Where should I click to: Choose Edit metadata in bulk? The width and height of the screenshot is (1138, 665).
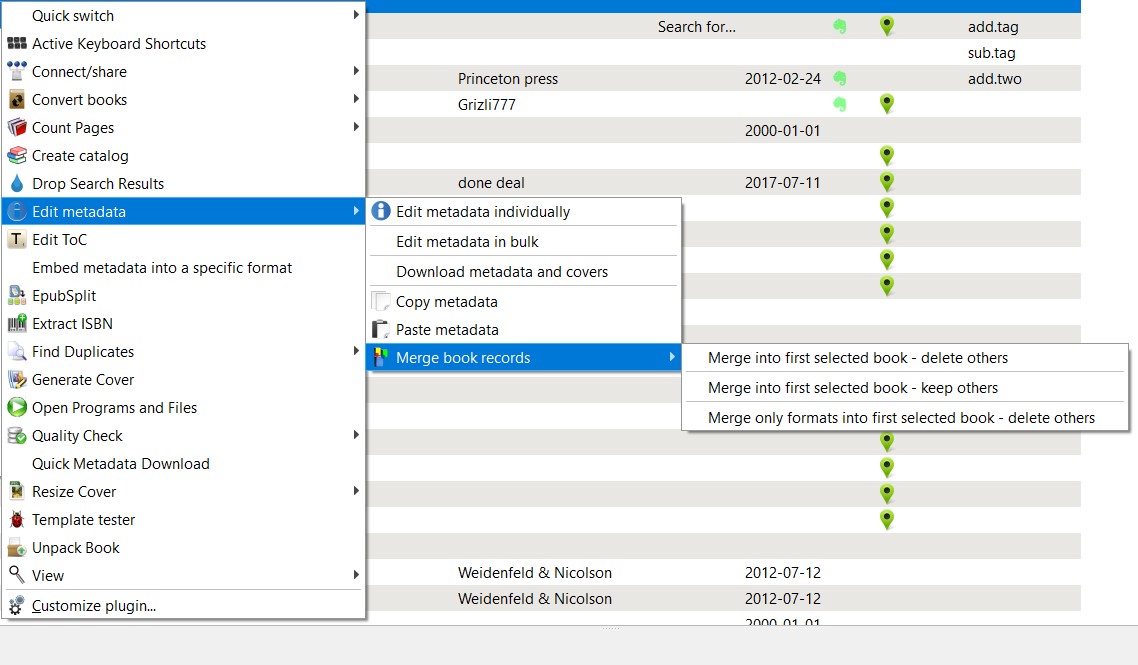(x=467, y=242)
